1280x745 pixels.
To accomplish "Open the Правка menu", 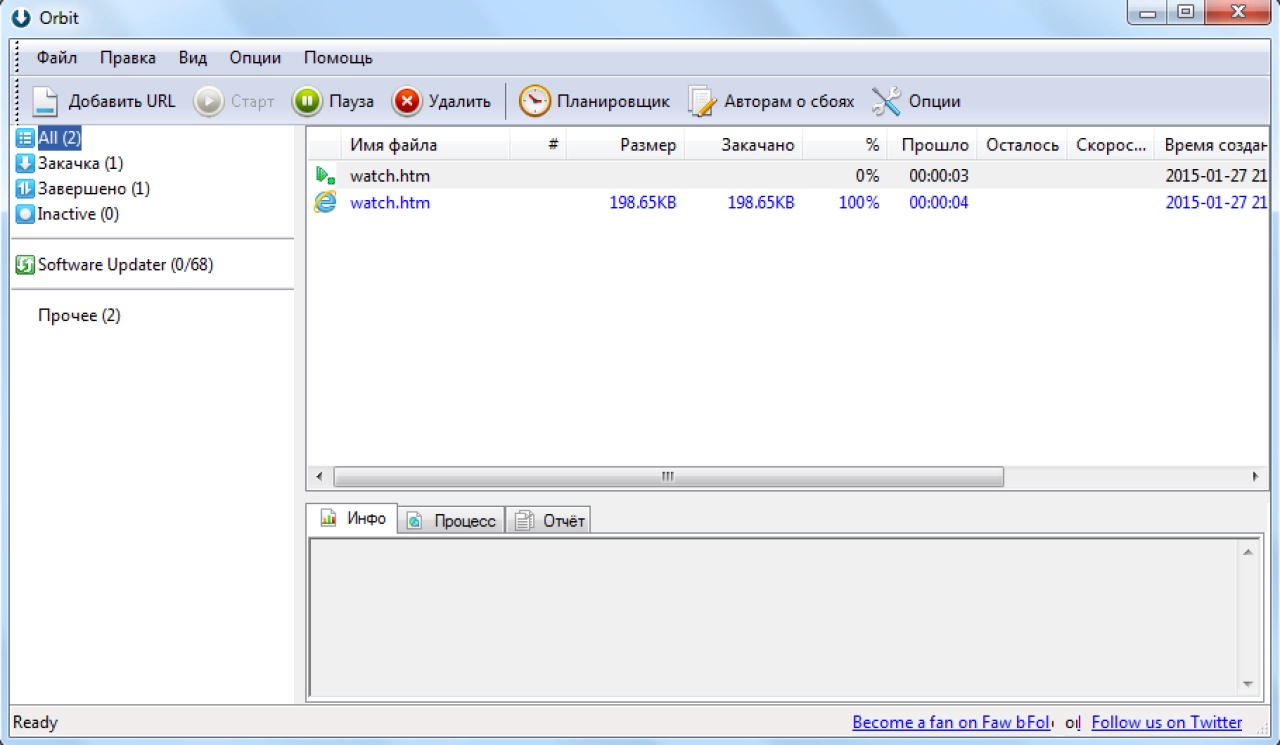I will [x=128, y=58].
